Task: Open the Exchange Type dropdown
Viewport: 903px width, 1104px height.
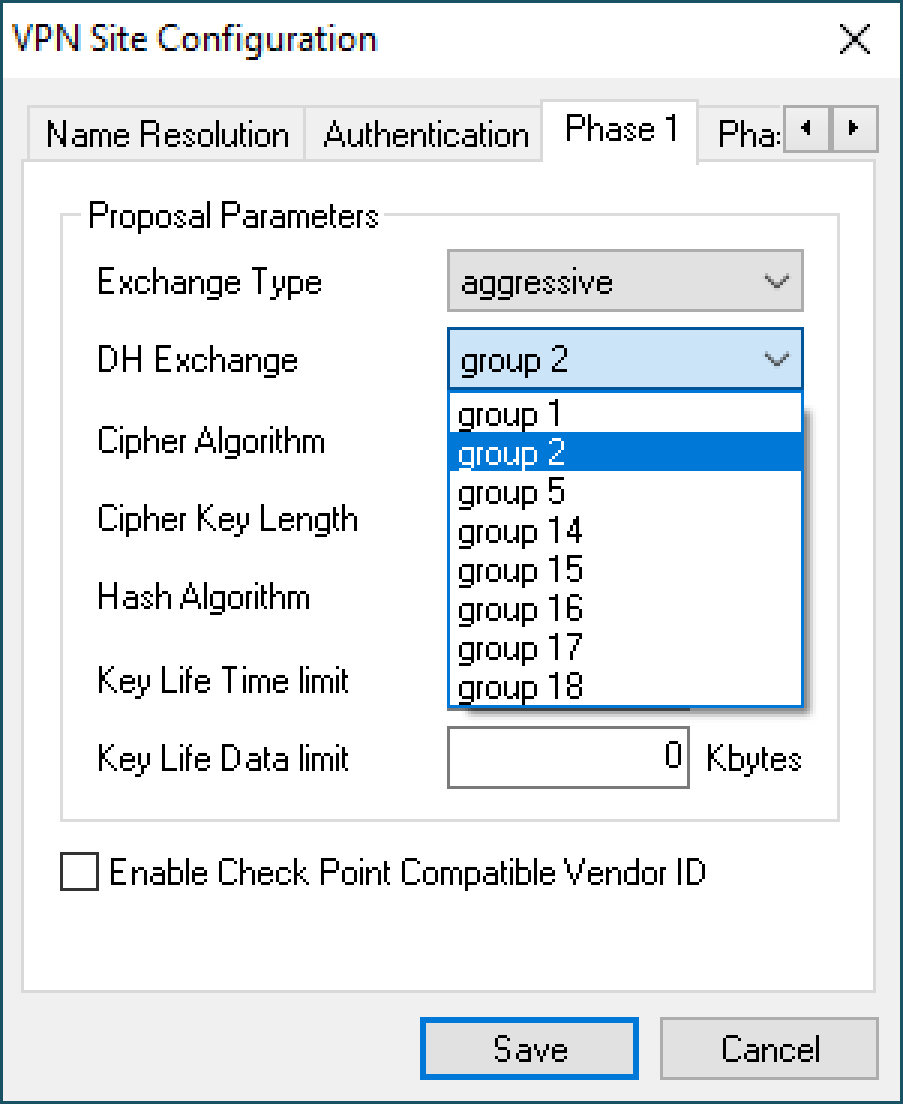Action: (x=624, y=282)
